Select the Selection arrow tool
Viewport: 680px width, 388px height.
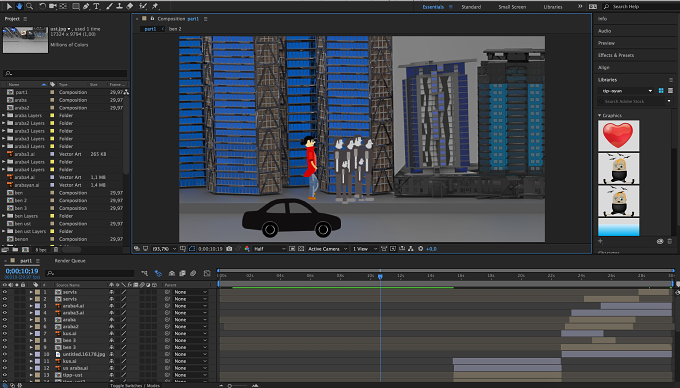tap(10, 6)
